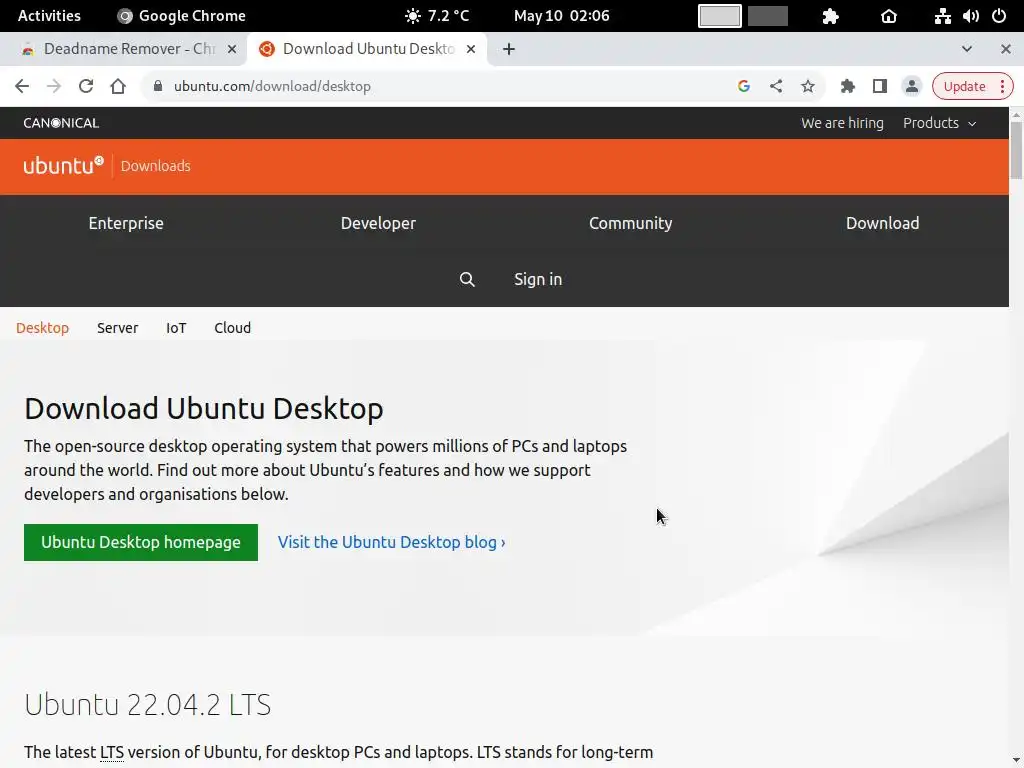Open the Enterprise menu
Screen dimensions: 1024x768
coord(126,223)
